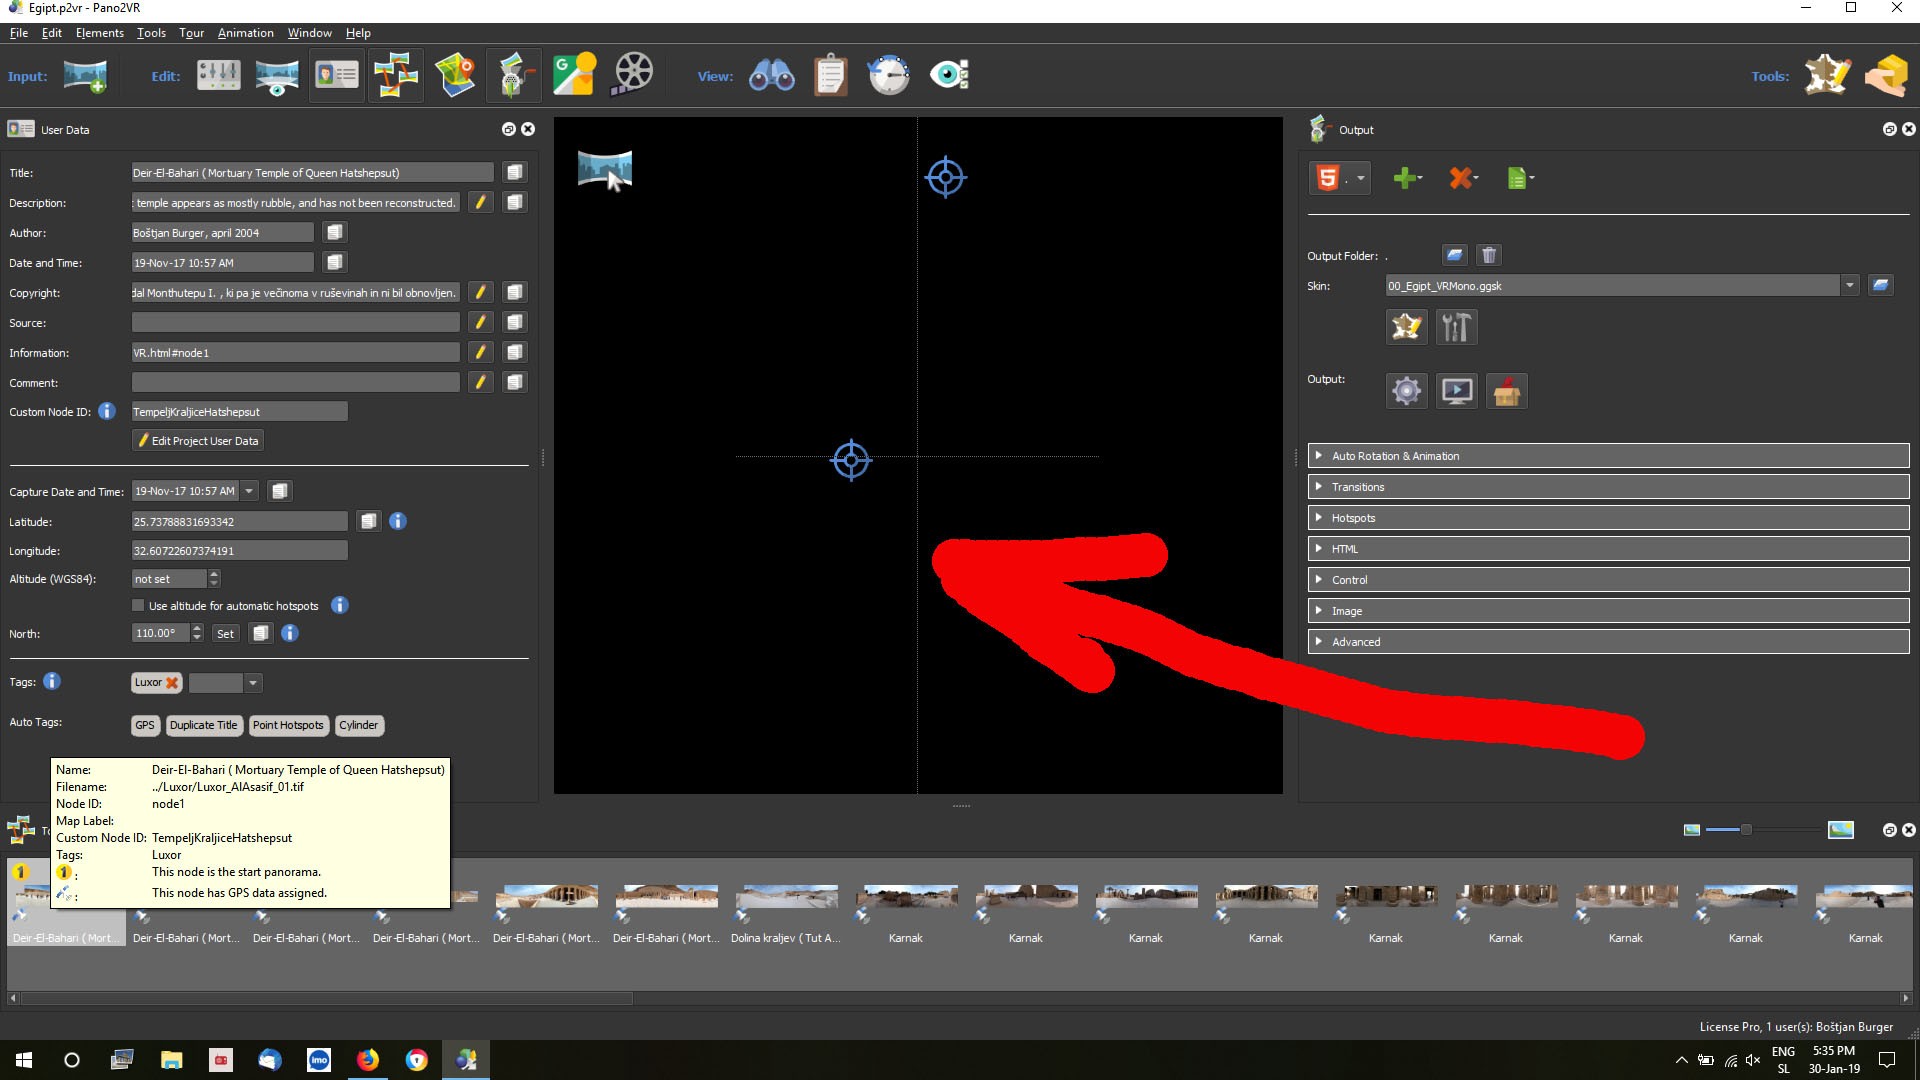Toggle the User Data toolbar icon

tap(337, 76)
